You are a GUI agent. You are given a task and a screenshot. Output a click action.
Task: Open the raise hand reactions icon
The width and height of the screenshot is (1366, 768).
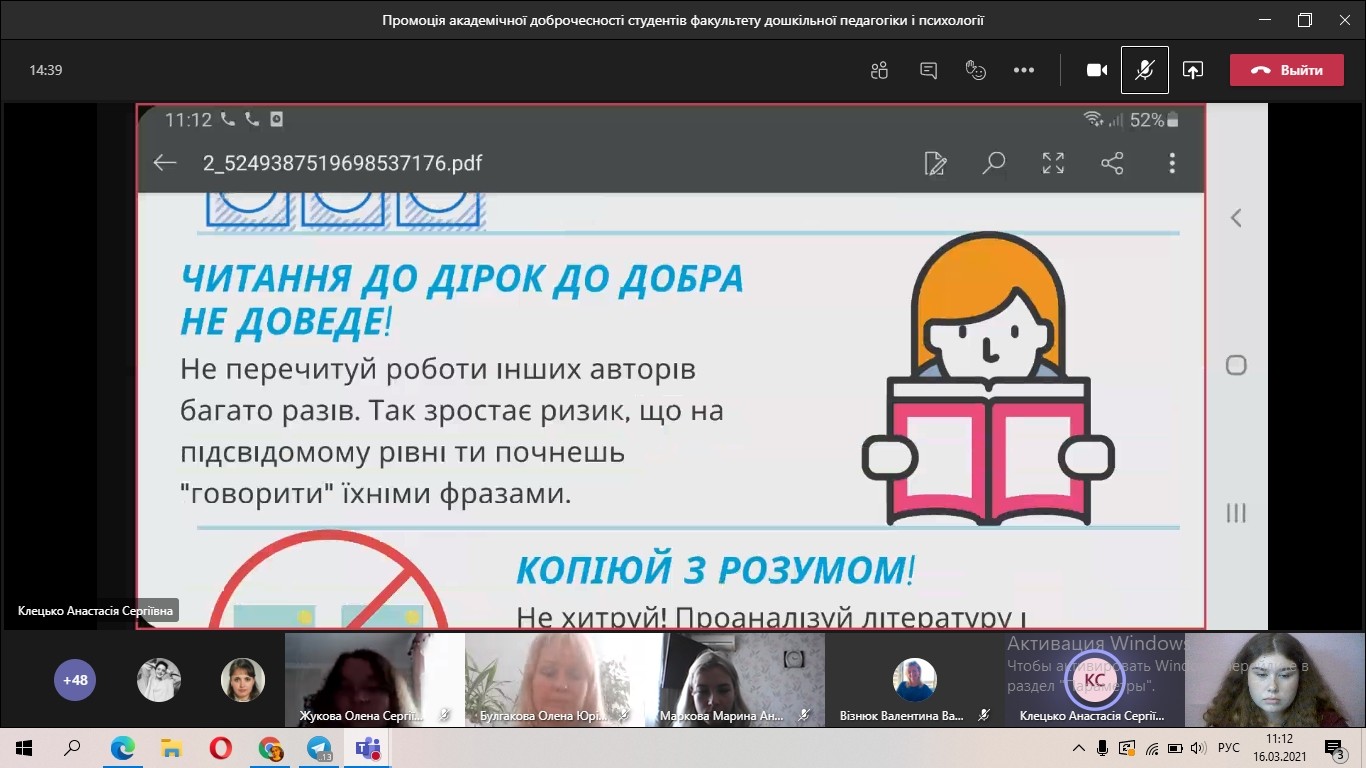pos(976,70)
